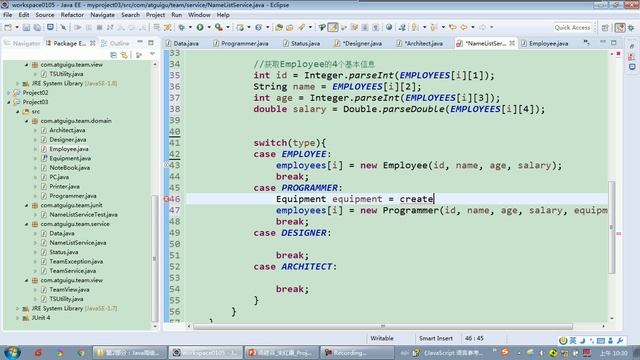
Task: Open the Package Explorer view menu arrow
Action: 152,54
